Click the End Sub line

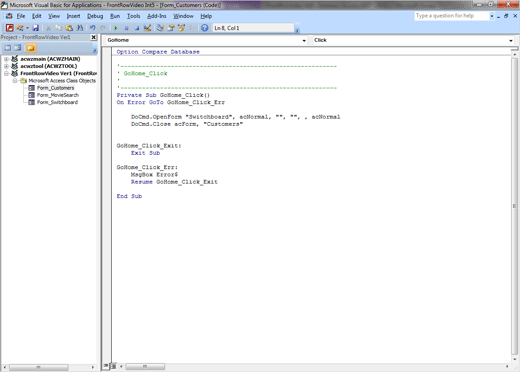(x=129, y=196)
